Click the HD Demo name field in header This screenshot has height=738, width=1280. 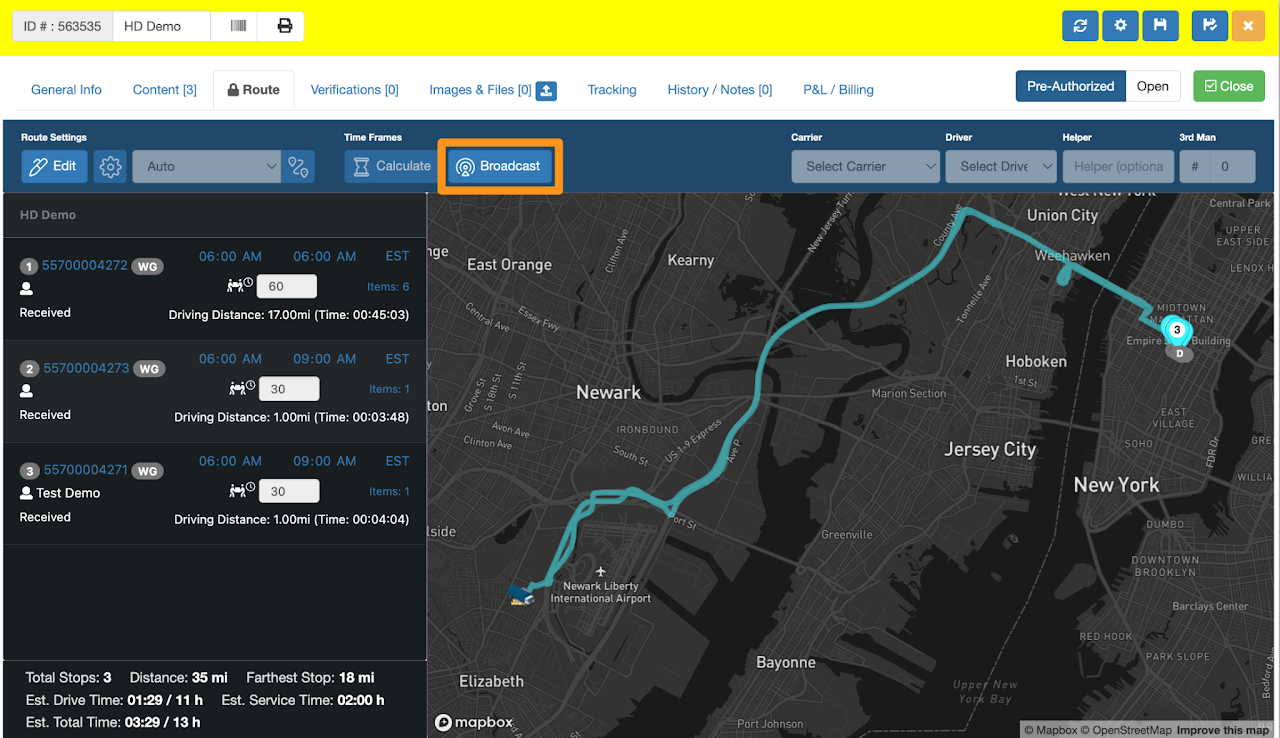162,26
